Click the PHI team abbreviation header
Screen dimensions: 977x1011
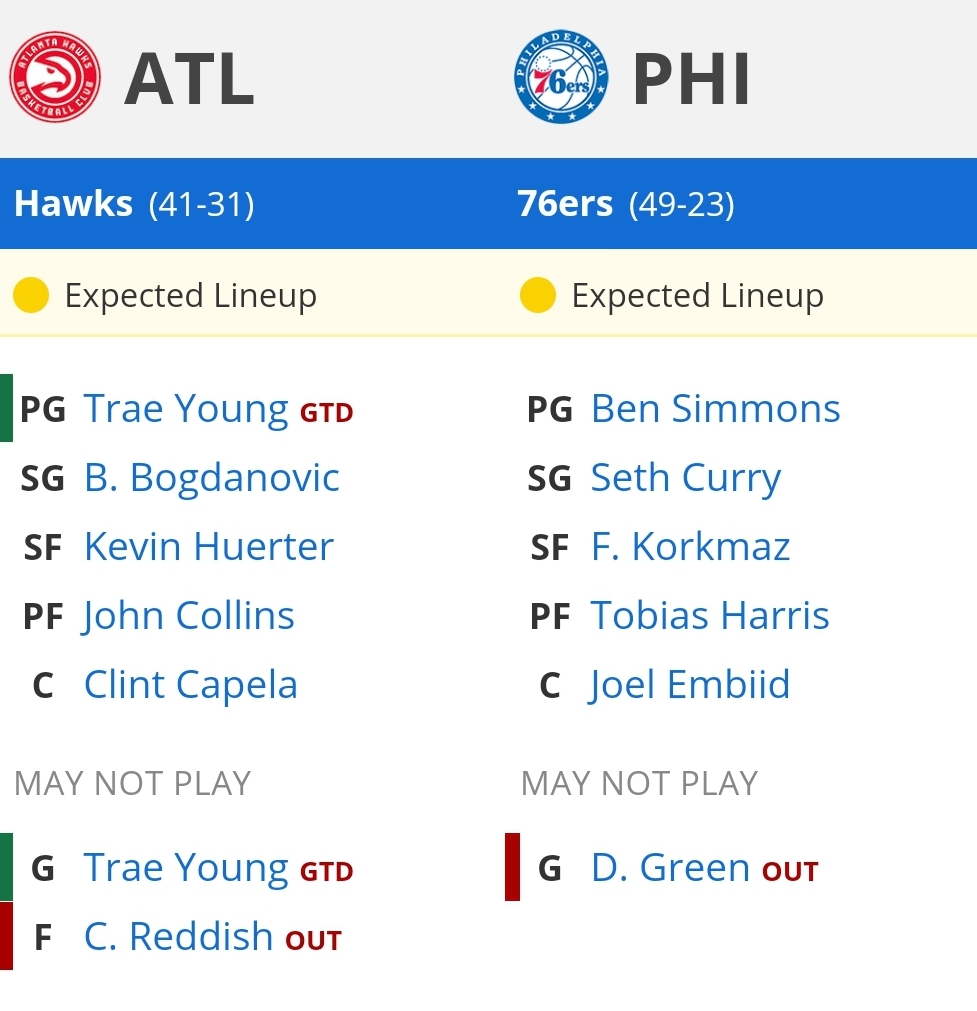691,79
